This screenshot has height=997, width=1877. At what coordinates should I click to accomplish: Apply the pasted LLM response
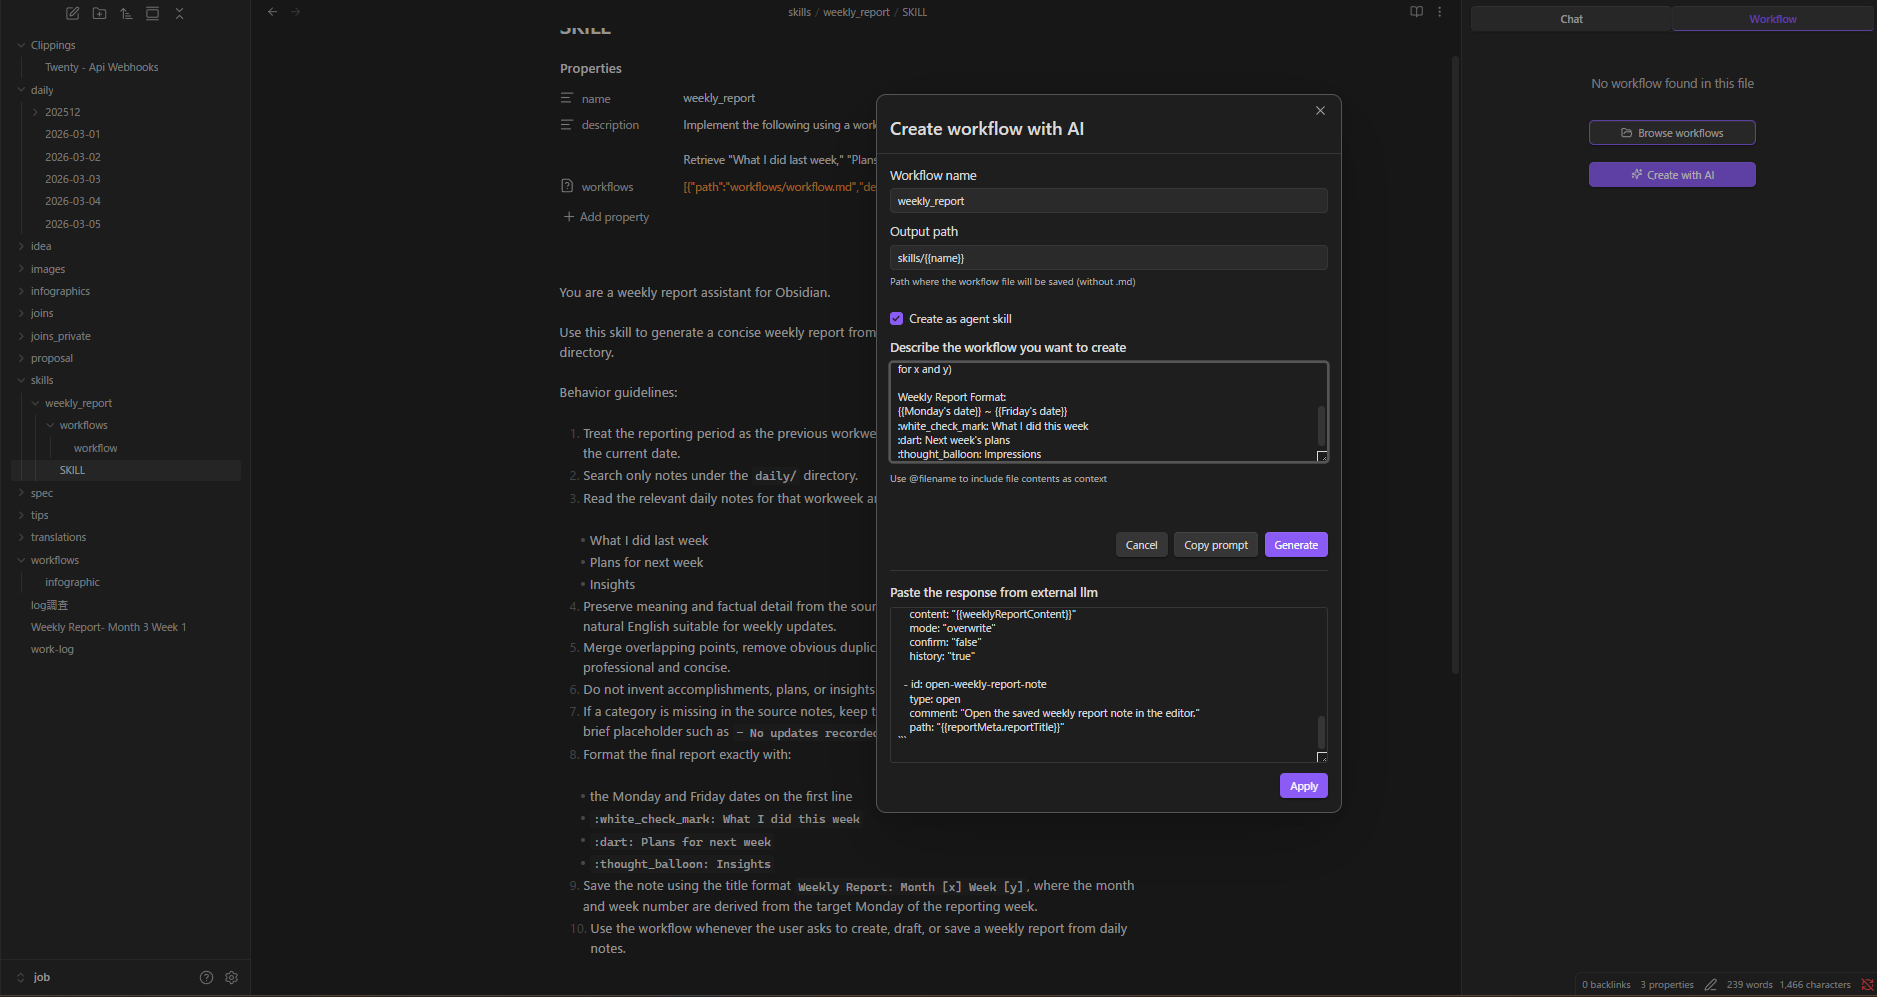pyautogui.click(x=1304, y=786)
